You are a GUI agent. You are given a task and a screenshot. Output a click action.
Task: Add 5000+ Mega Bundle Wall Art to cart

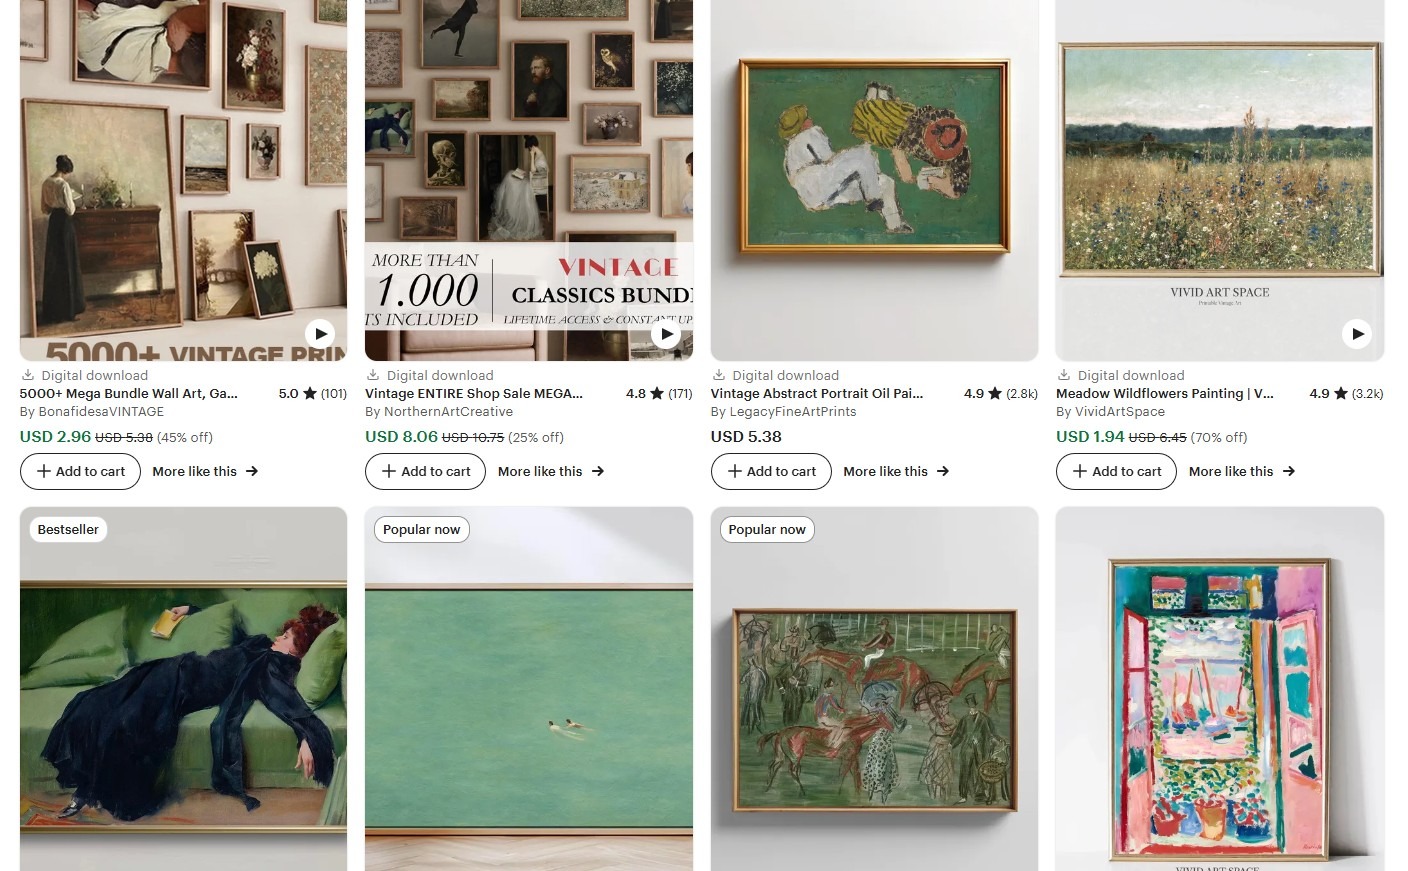80,471
